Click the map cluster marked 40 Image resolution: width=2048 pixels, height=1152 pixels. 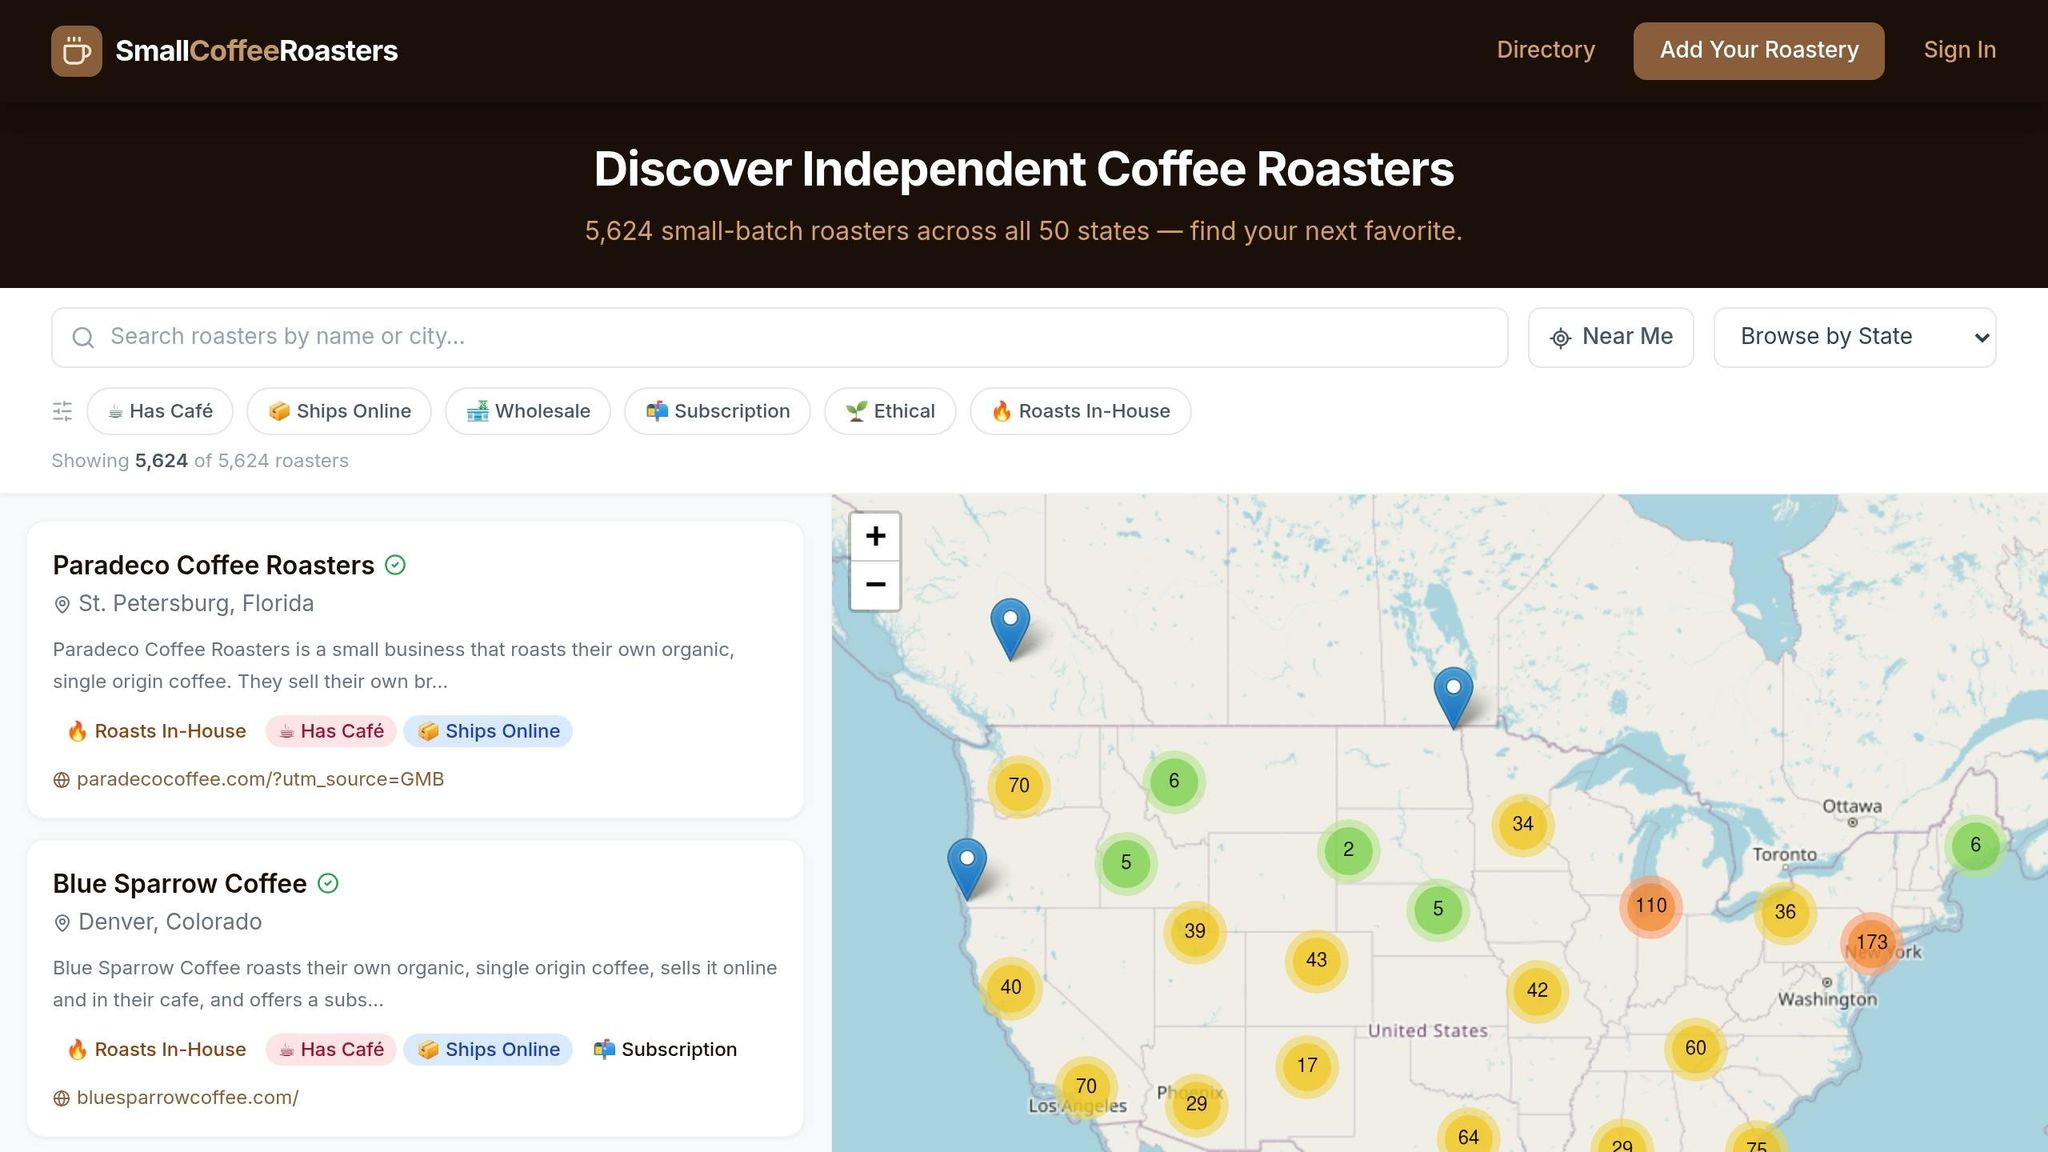[x=1011, y=987]
